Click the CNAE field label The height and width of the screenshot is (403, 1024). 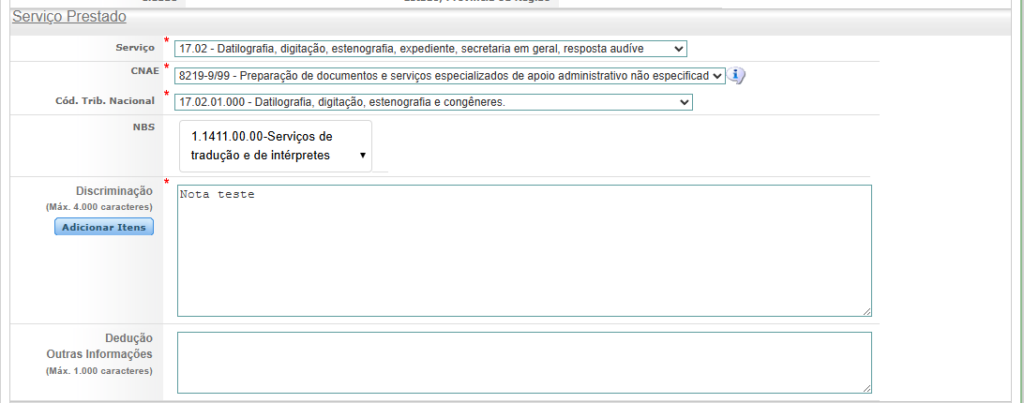141,70
